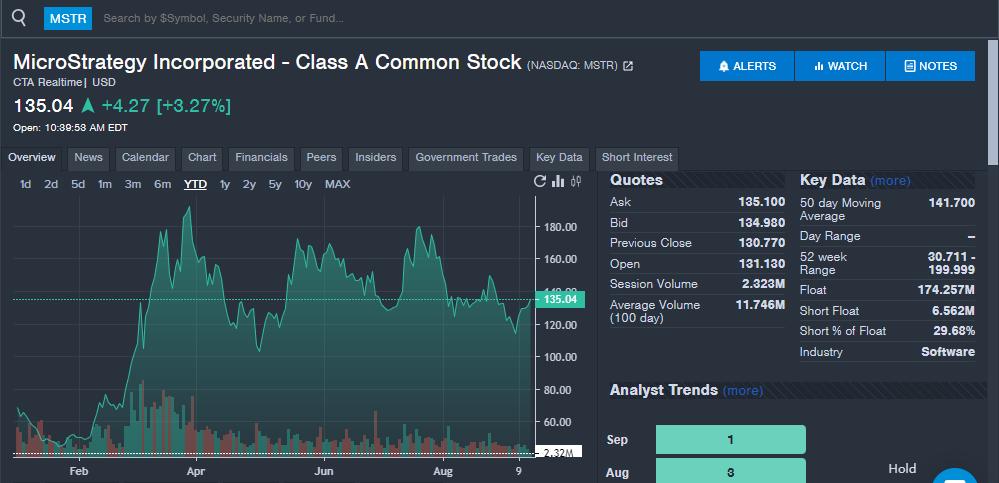The image size is (999, 483).
Task: Click the Average Volume value 11.746M
Action: (x=760, y=305)
